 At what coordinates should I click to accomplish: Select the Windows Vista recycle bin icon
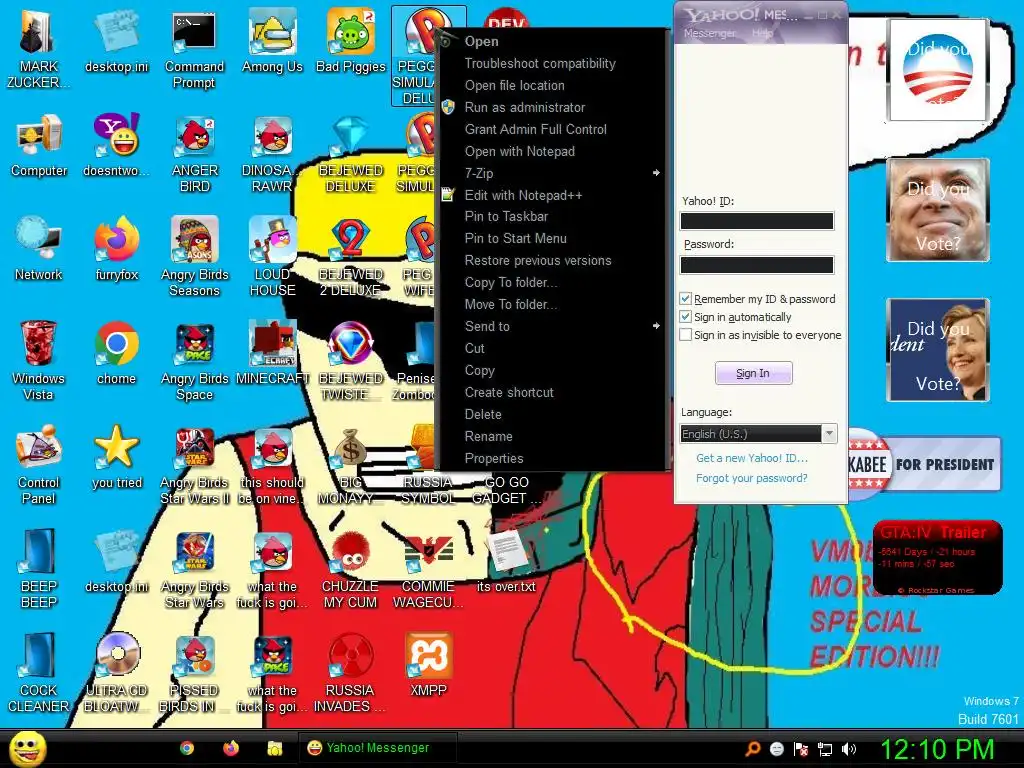(x=39, y=362)
